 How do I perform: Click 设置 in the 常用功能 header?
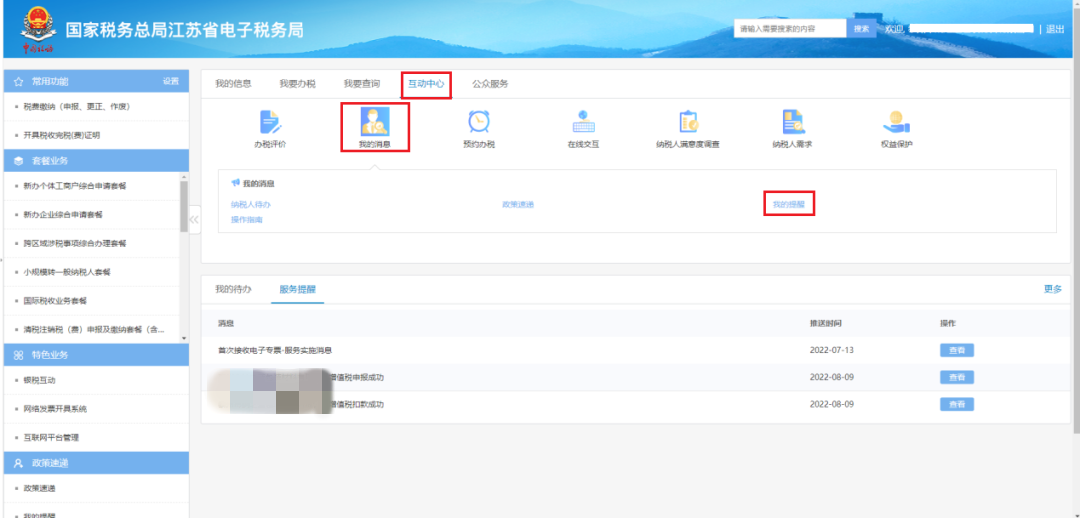point(171,81)
